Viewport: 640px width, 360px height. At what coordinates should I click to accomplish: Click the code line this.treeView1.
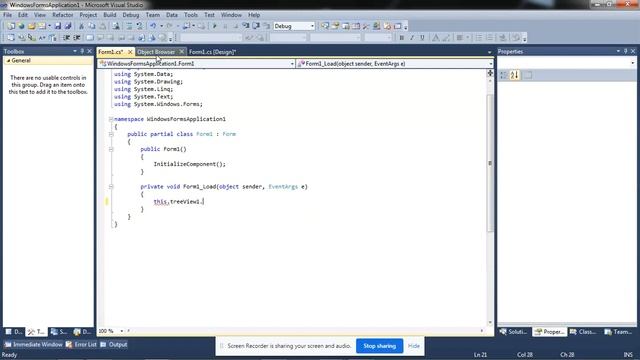click(179, 202)
